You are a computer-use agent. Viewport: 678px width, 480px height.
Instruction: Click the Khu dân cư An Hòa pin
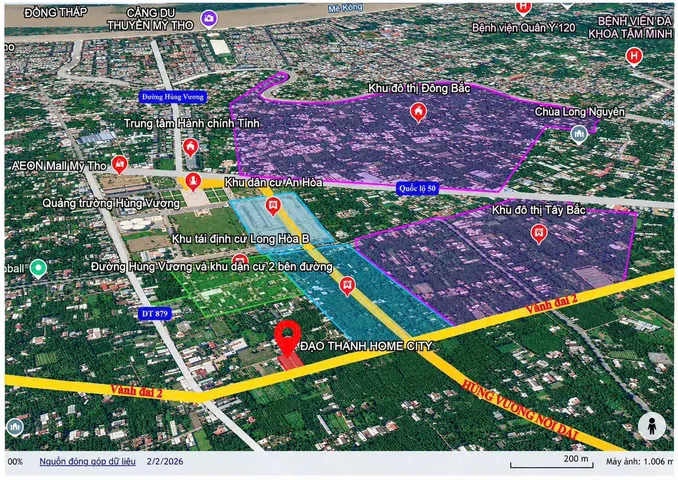click(273, 206)
